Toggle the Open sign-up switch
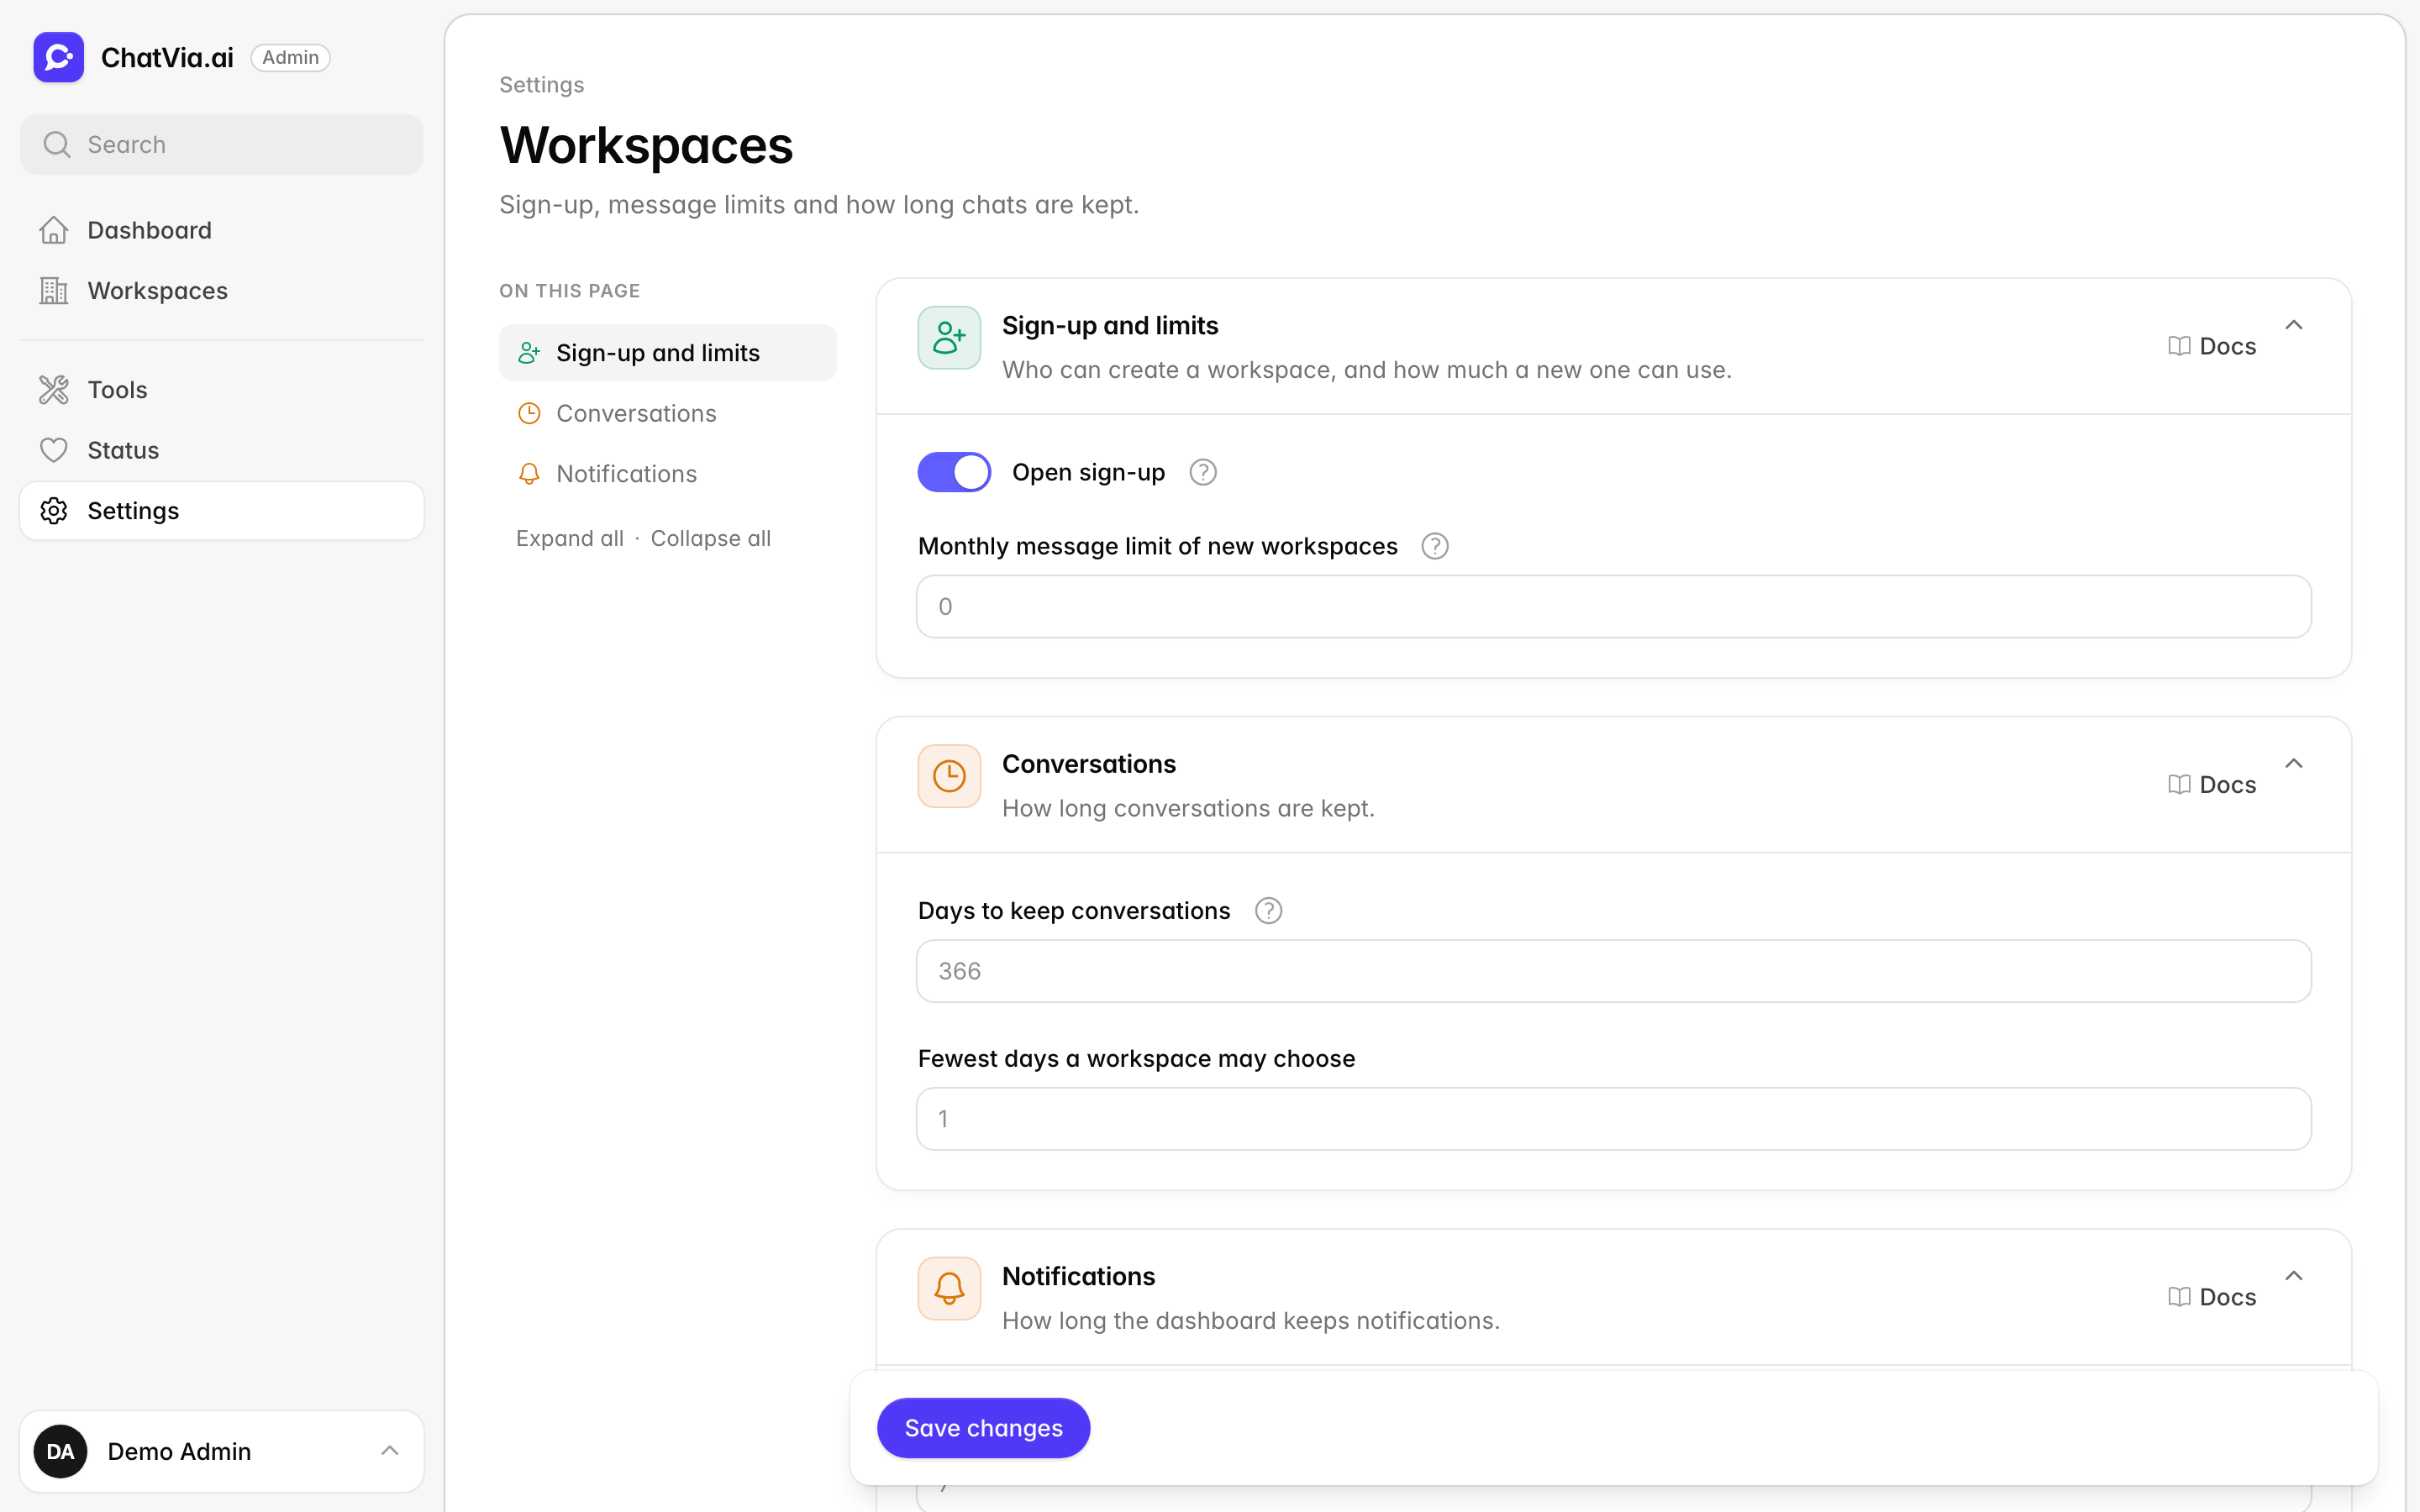The image size is (2420, 1512). point(954,472)
